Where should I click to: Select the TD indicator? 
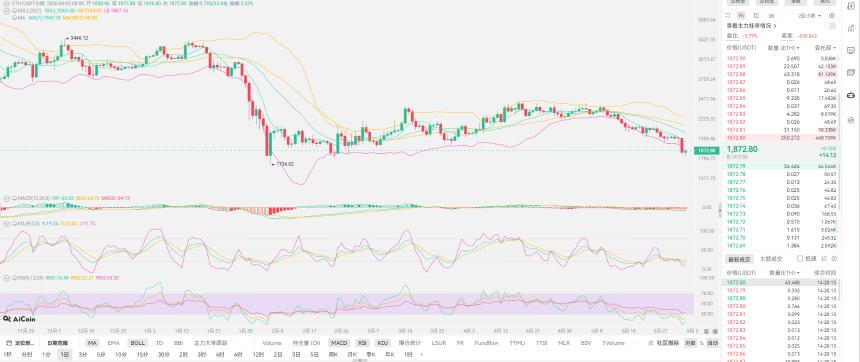[x=159, y=343]
